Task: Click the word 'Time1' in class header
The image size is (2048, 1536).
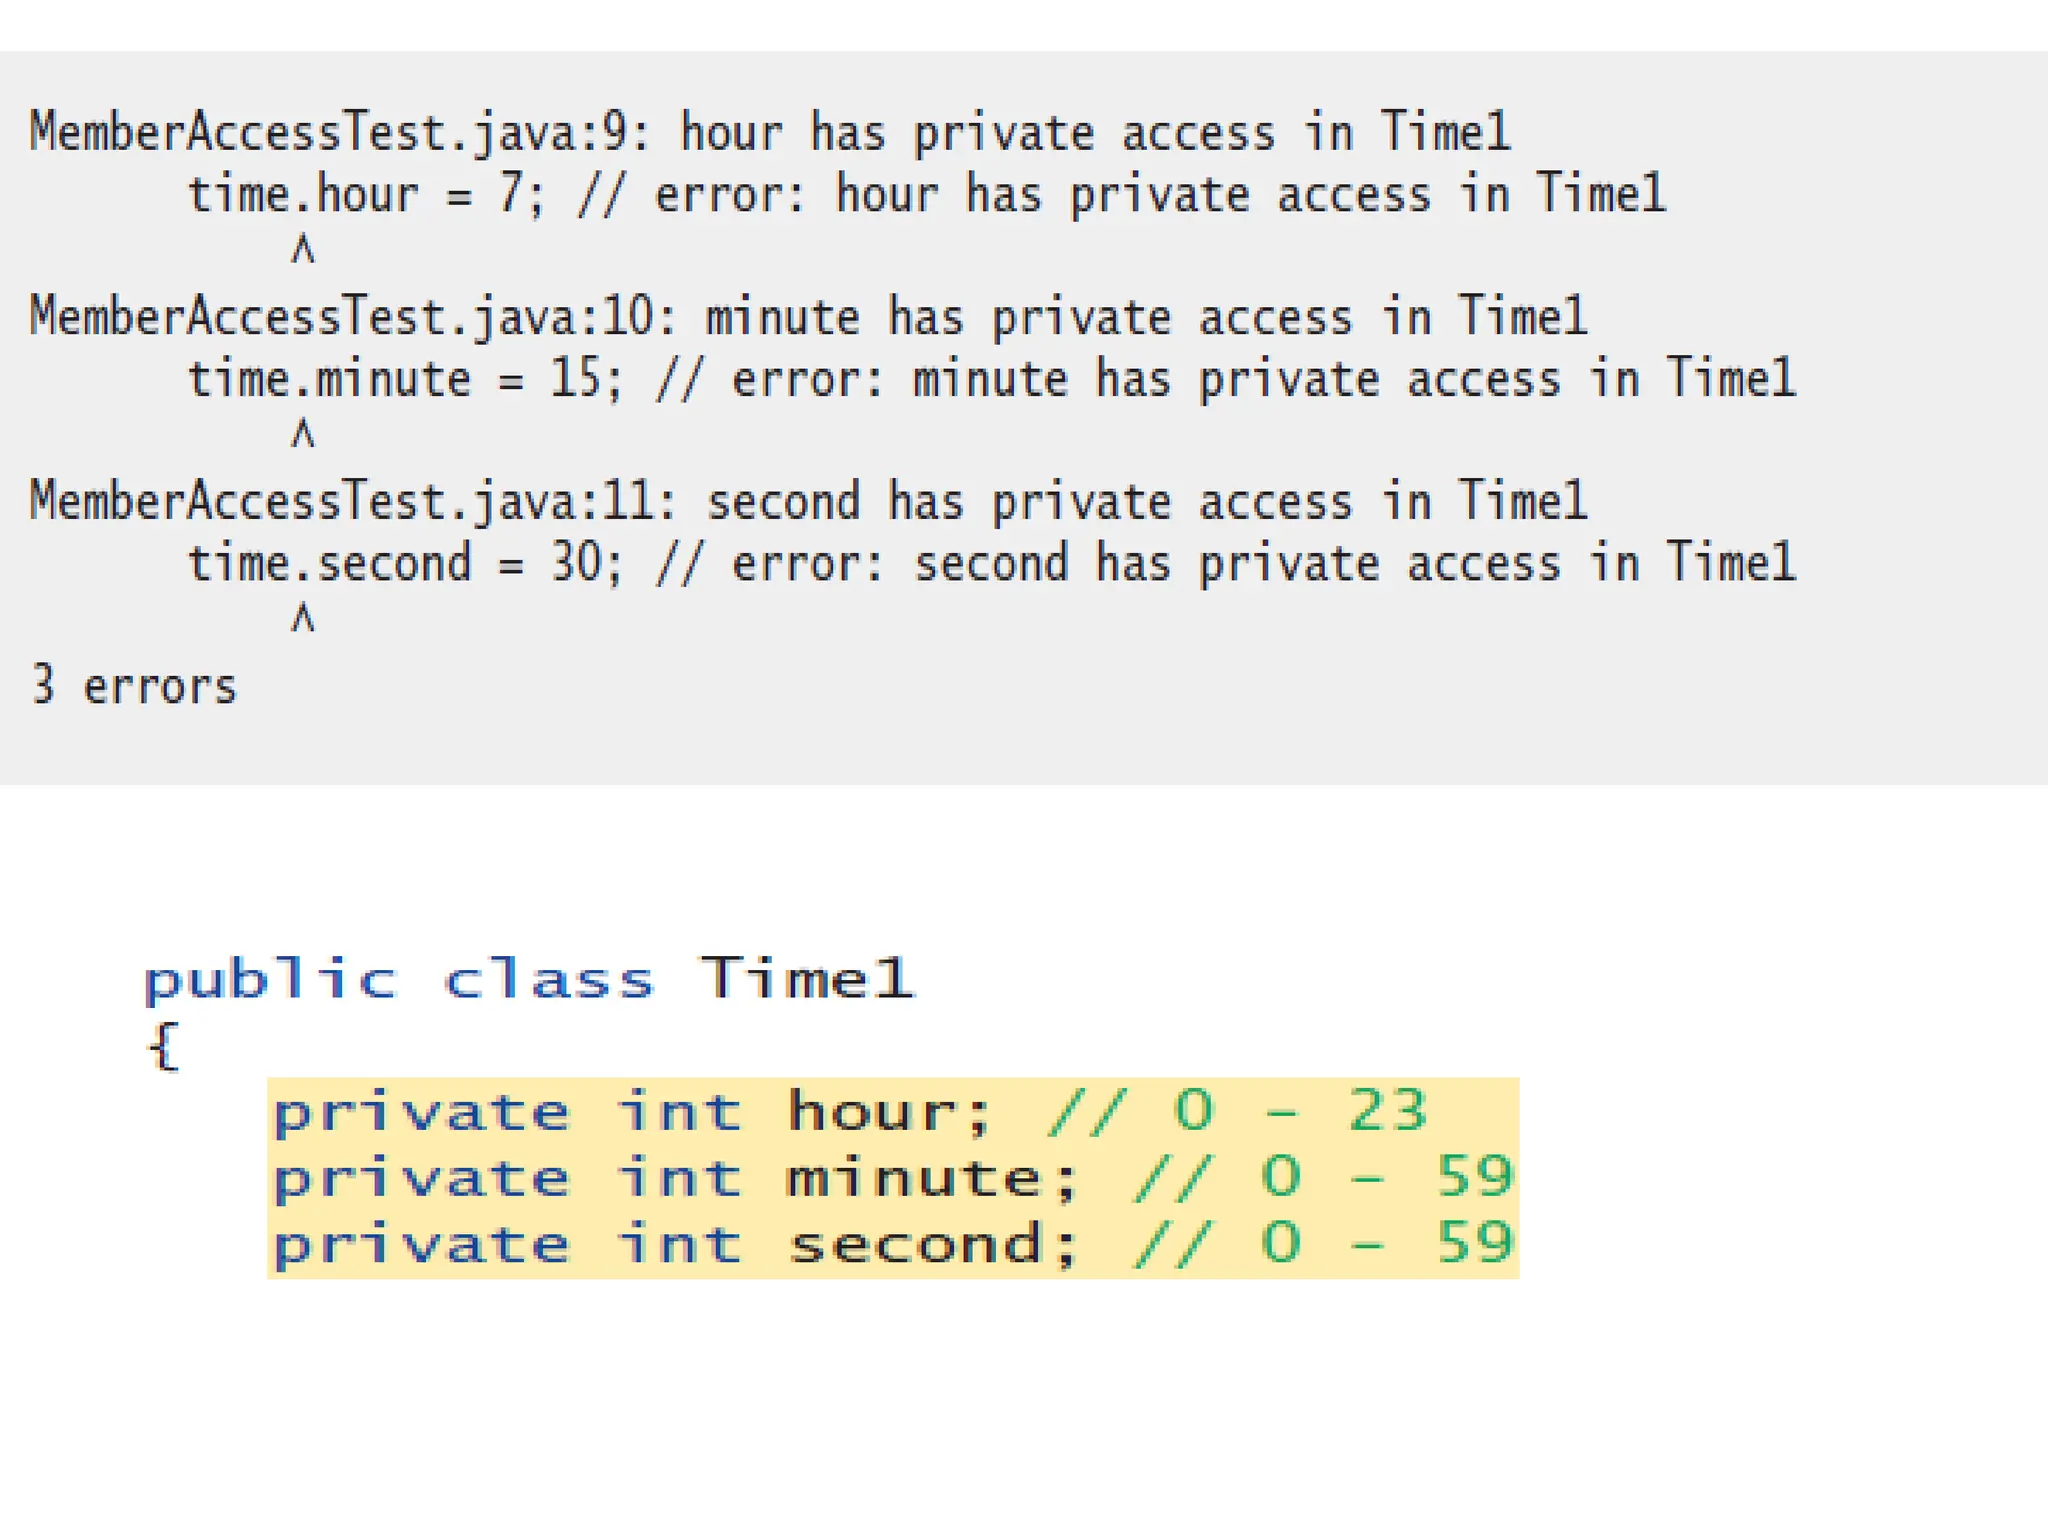Action: pos(806,977)
